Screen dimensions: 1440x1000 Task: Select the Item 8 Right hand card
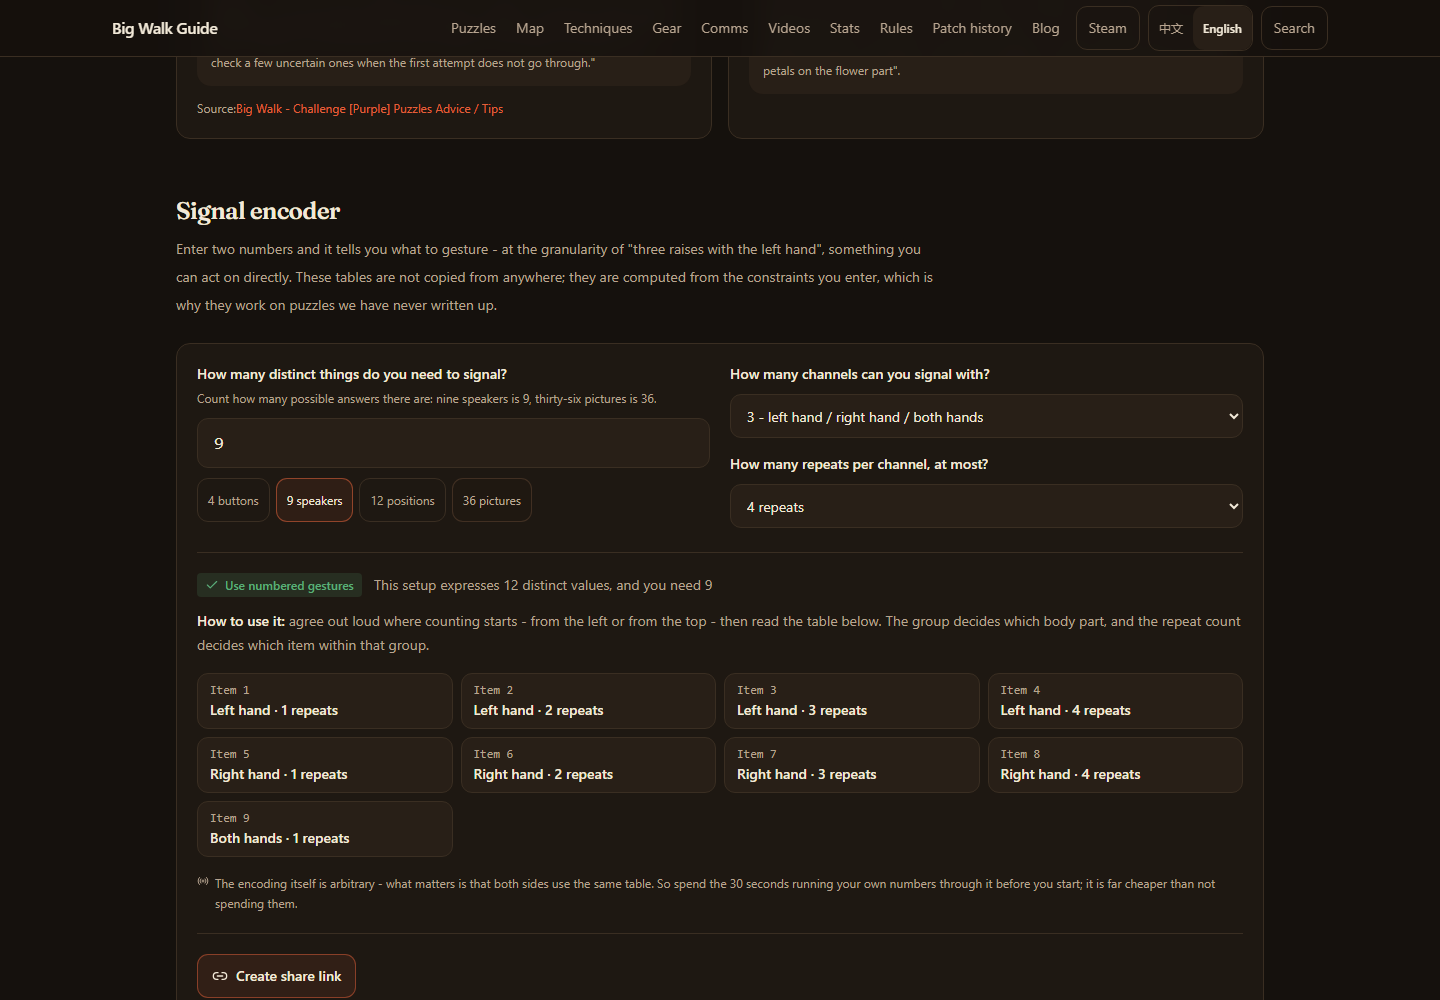(x=1115, y=765)
